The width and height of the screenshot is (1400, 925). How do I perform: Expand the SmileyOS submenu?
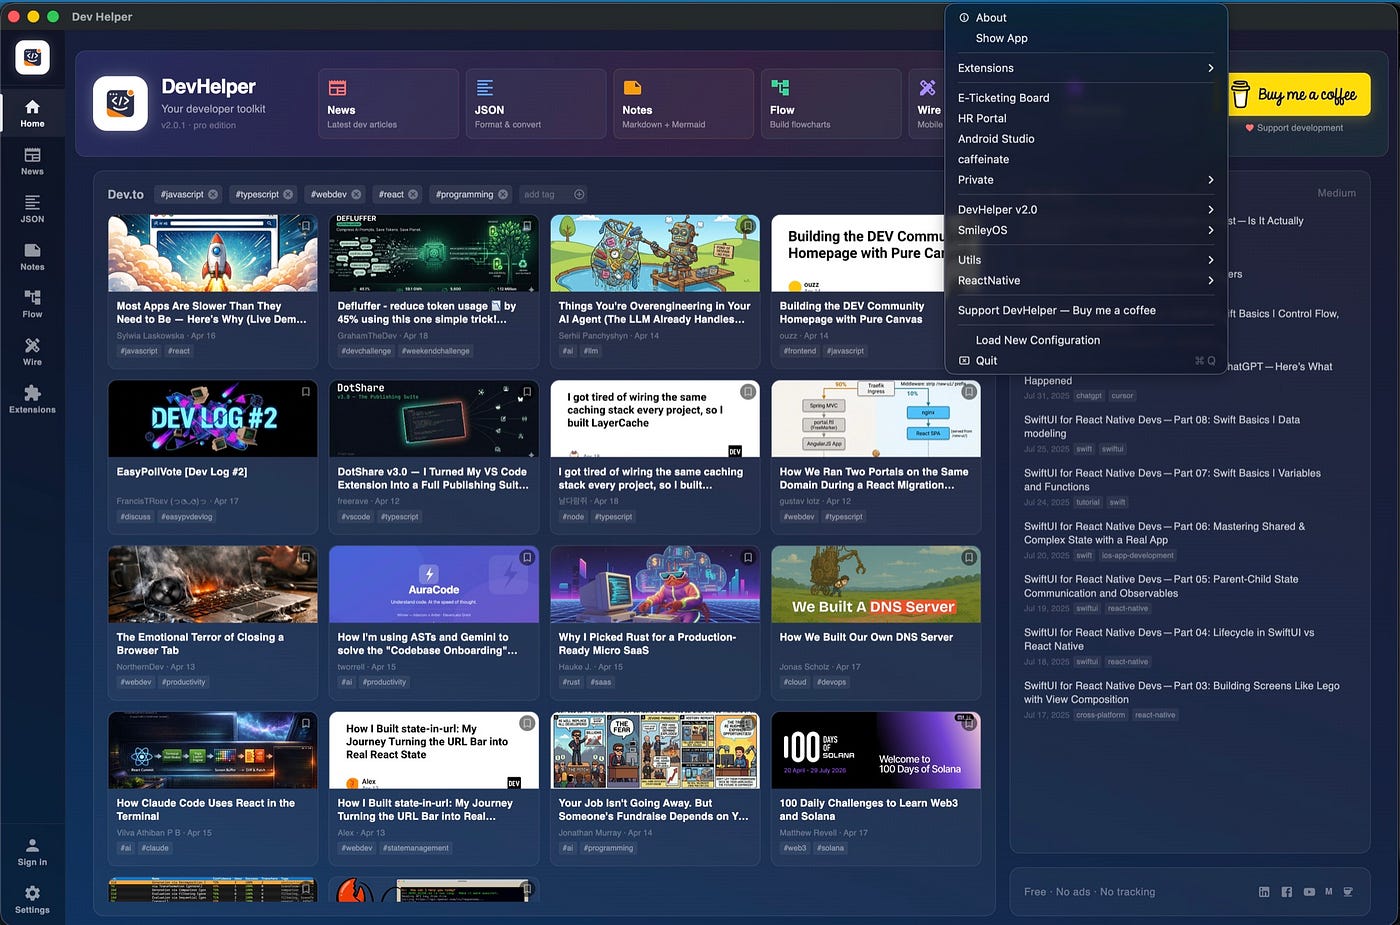(x=1086, y=230)
